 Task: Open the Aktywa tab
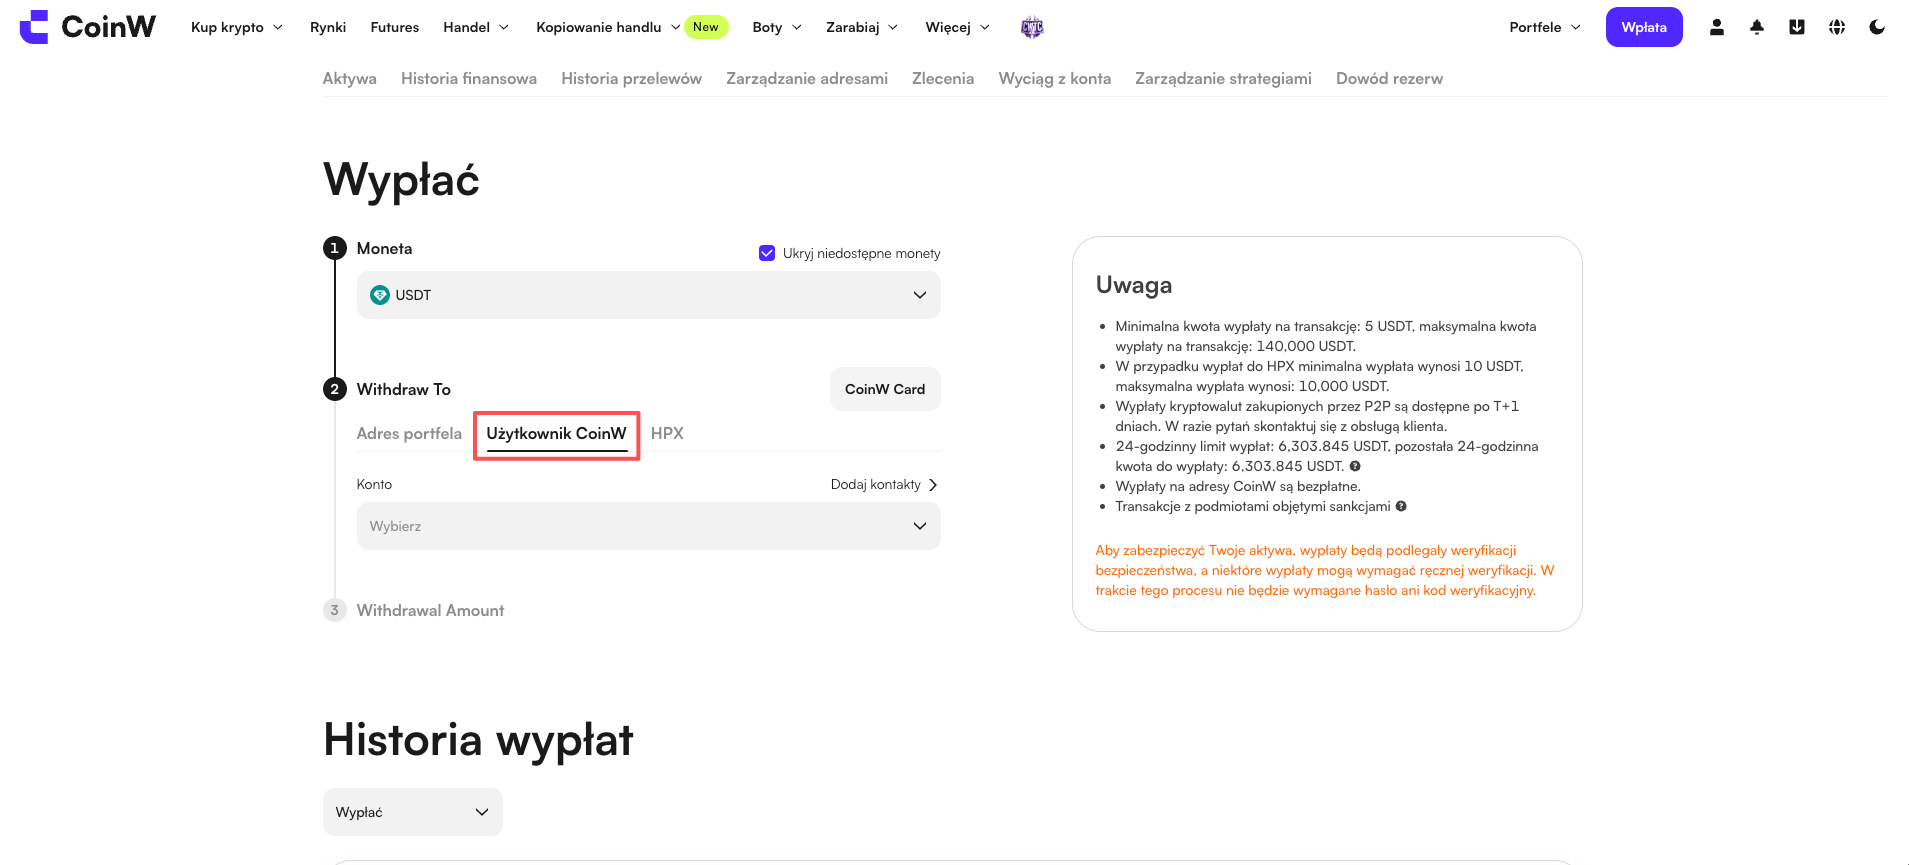coord(350,78)
